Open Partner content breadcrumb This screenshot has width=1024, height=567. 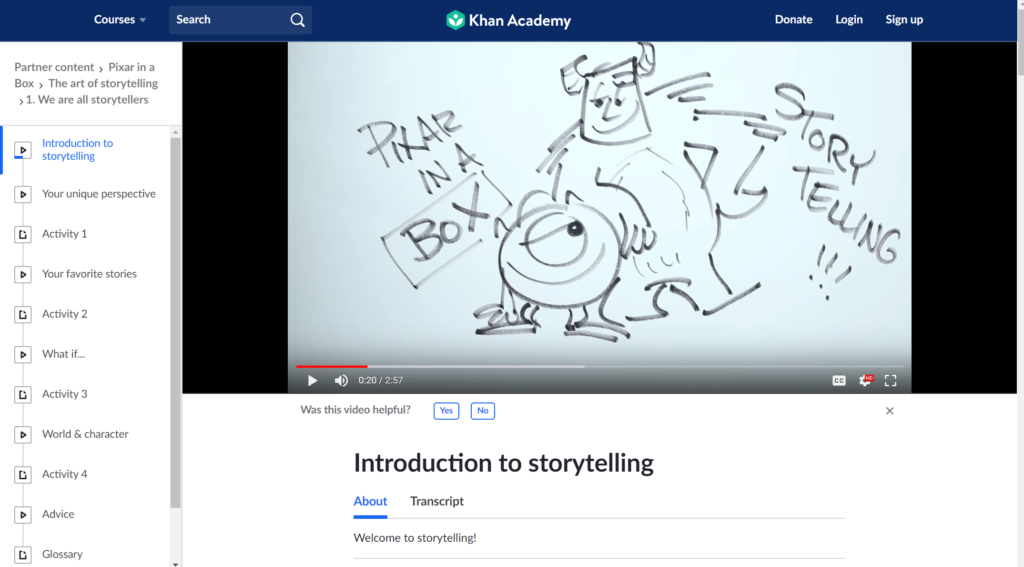pyautogui.click(x=54, y=67)
